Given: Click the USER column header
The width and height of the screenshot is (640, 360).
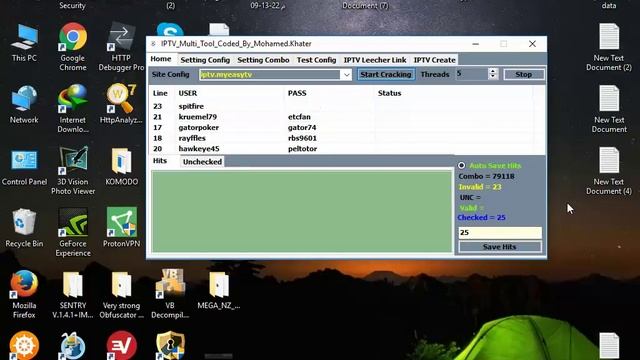Looking at the screenshot, I should pyautogui.click(x=188, y=93).
